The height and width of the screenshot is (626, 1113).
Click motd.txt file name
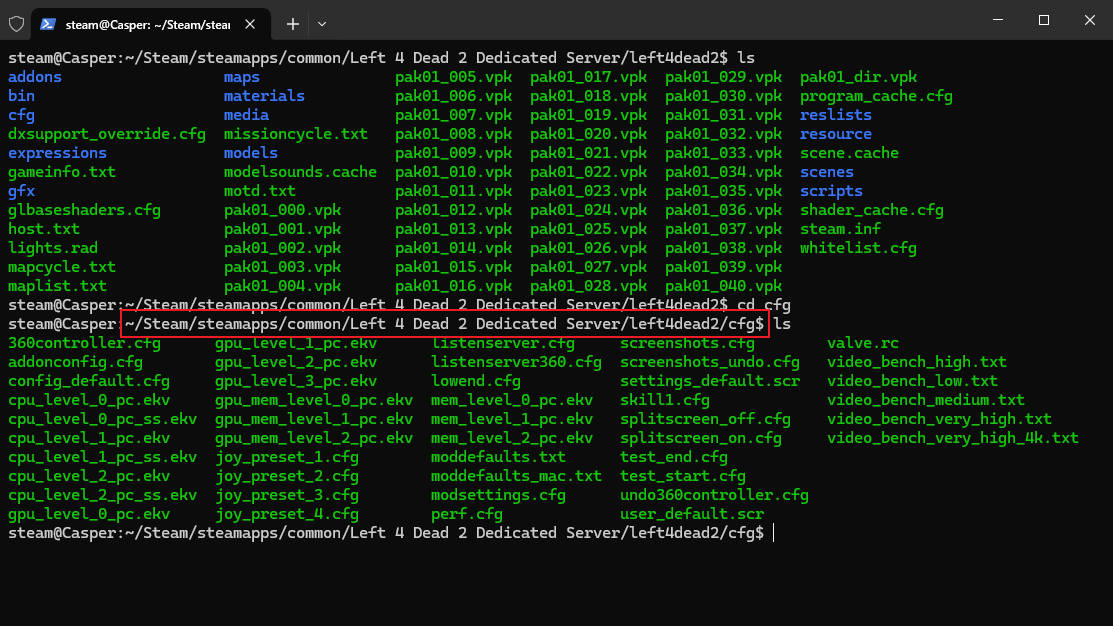click(260, 191)
